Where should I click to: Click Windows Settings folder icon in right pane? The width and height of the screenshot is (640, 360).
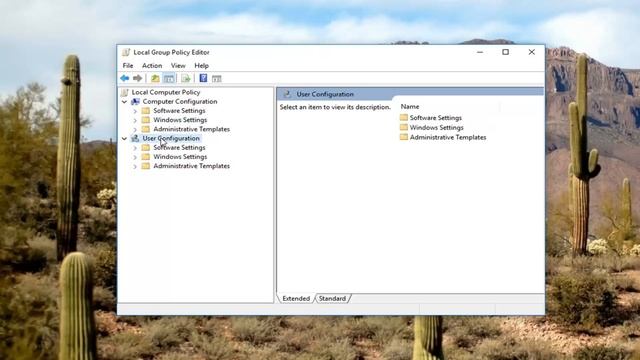pos(404,127)
